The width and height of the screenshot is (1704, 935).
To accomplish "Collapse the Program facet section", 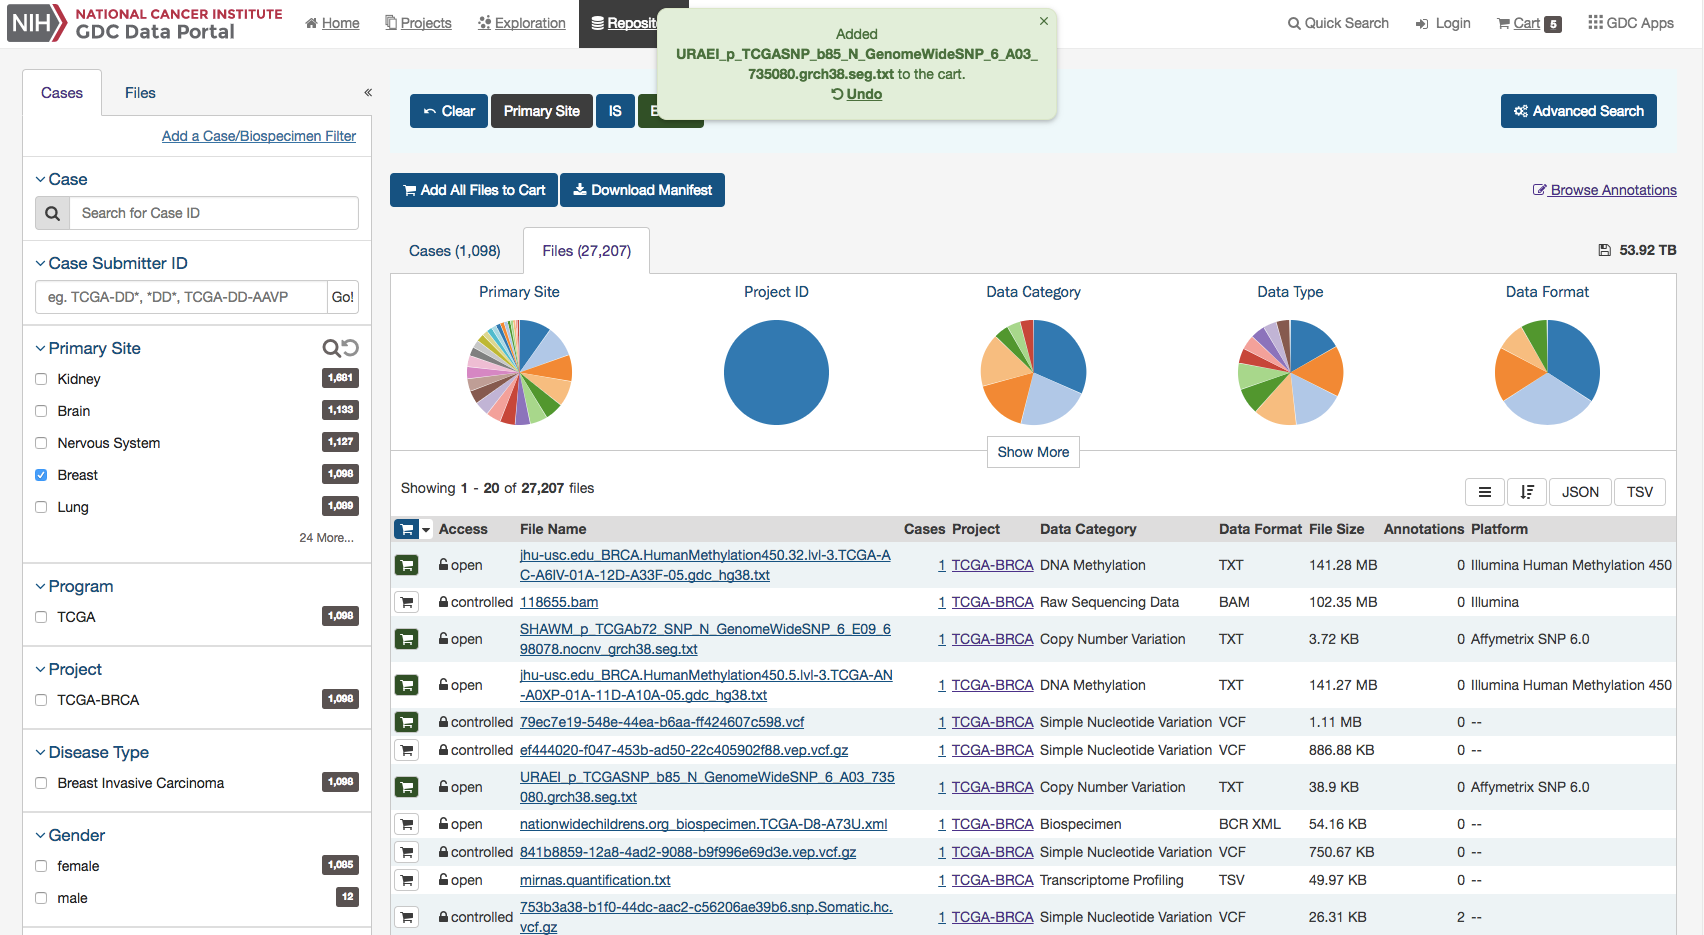I will [x=40, y=587].
